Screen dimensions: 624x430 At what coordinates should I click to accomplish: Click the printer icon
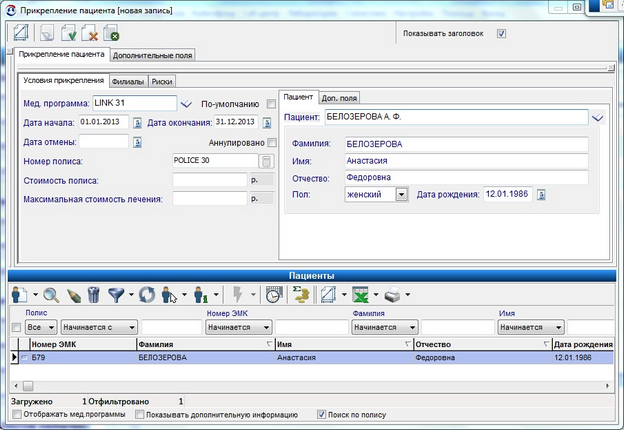[x=392, y=295]
